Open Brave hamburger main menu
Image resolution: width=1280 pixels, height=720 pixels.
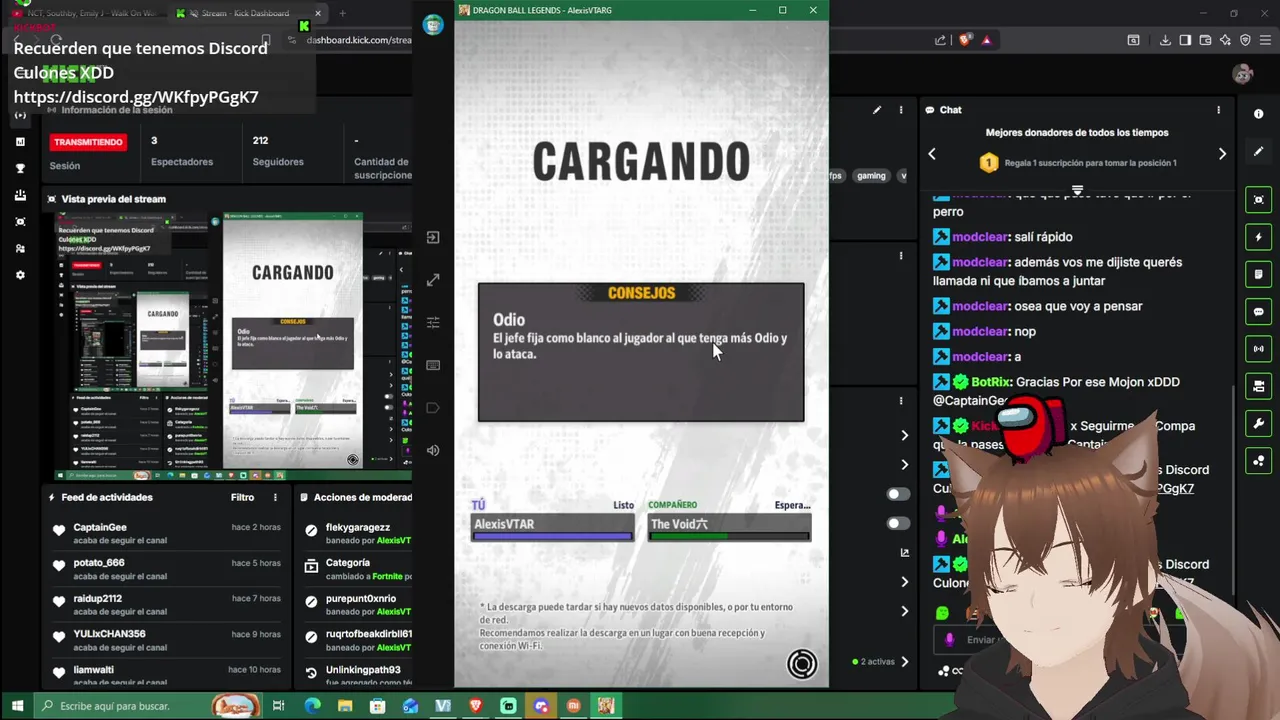[x=1265, y=40]
